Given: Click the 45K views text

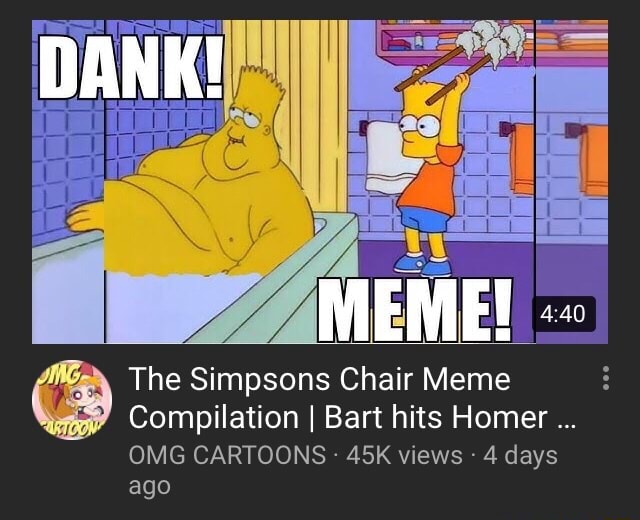Looking at the screenshot, I should click(x=404, y=455).
